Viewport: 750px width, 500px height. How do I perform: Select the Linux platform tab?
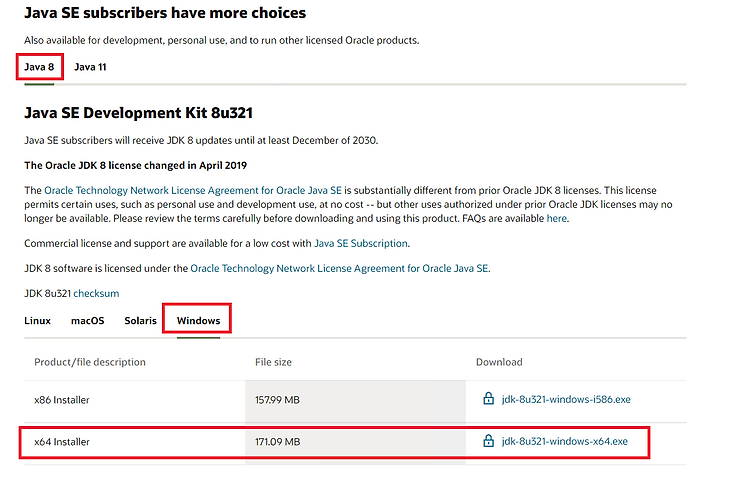37,321
